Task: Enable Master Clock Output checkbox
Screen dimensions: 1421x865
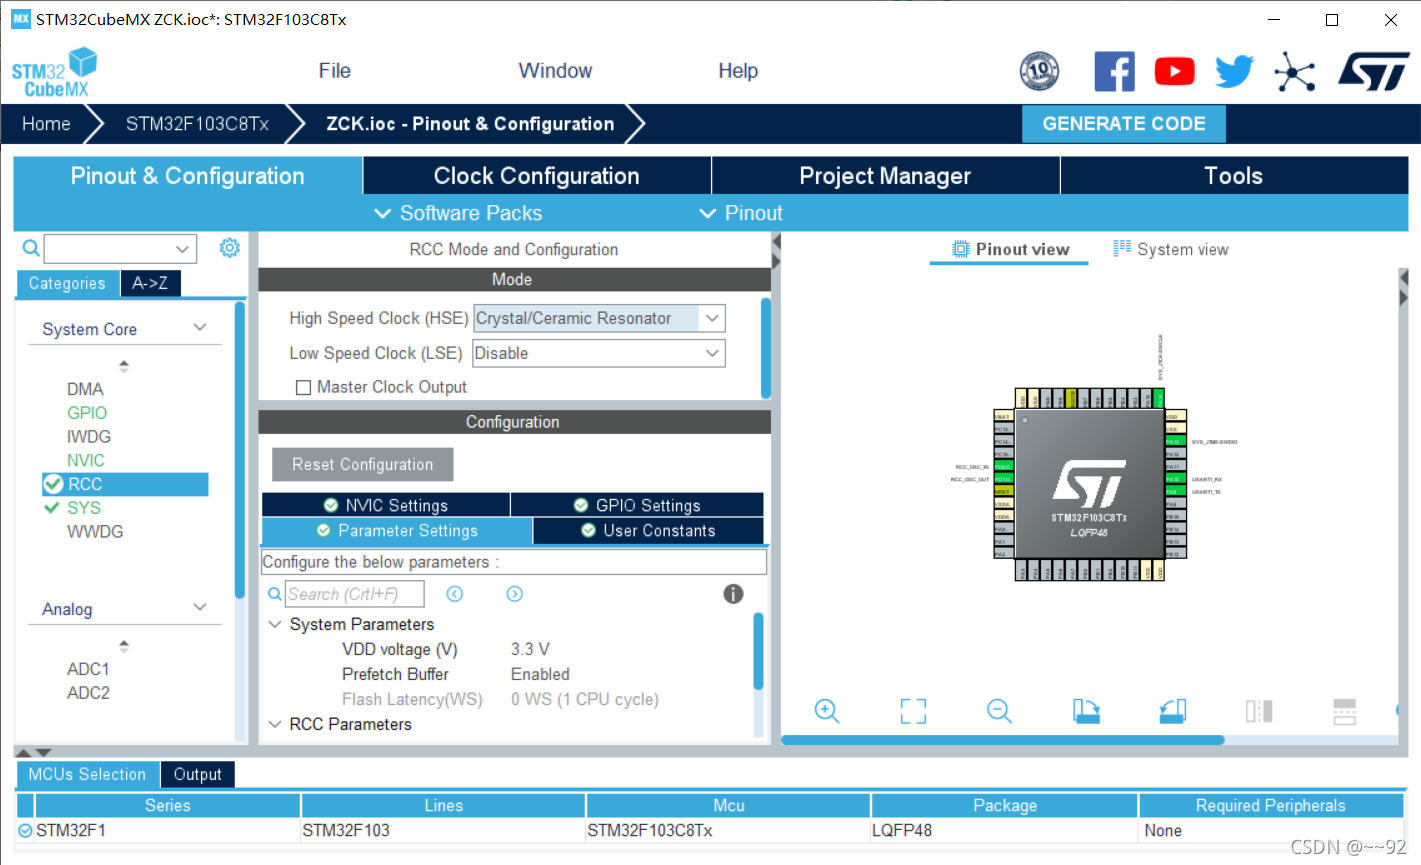Action: (304, 387)
